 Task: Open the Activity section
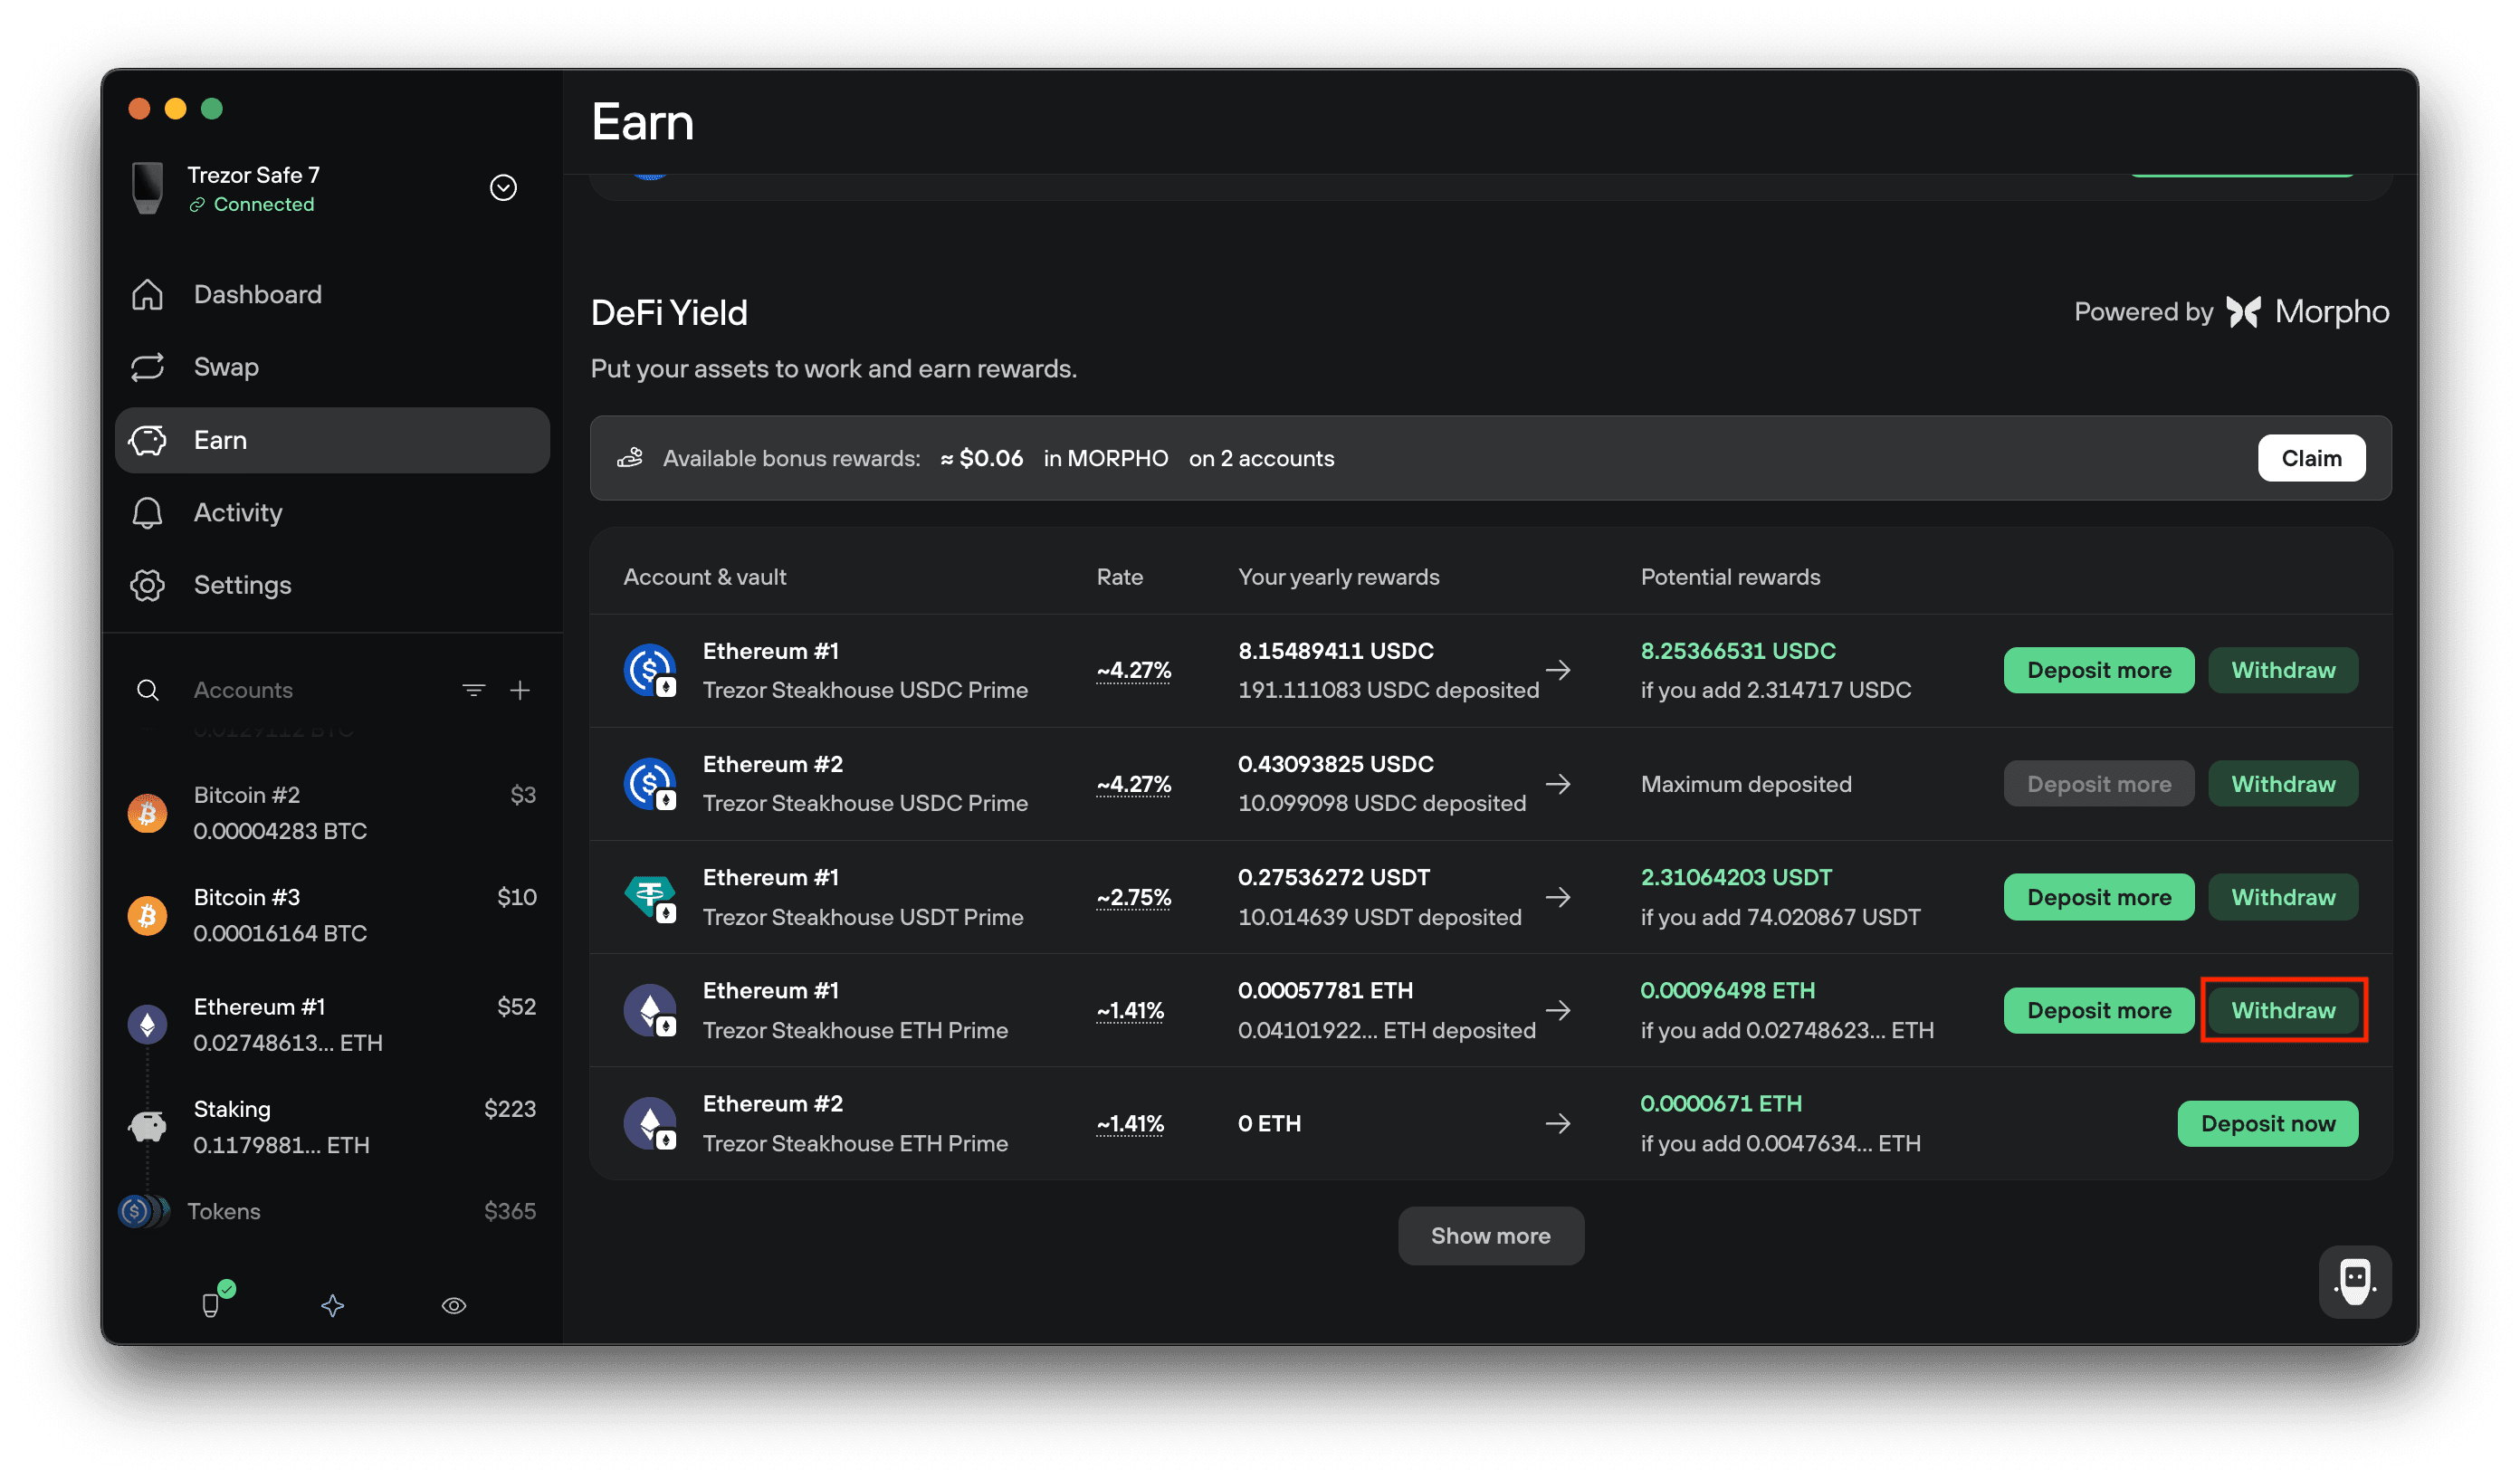[x=332, y=512]
